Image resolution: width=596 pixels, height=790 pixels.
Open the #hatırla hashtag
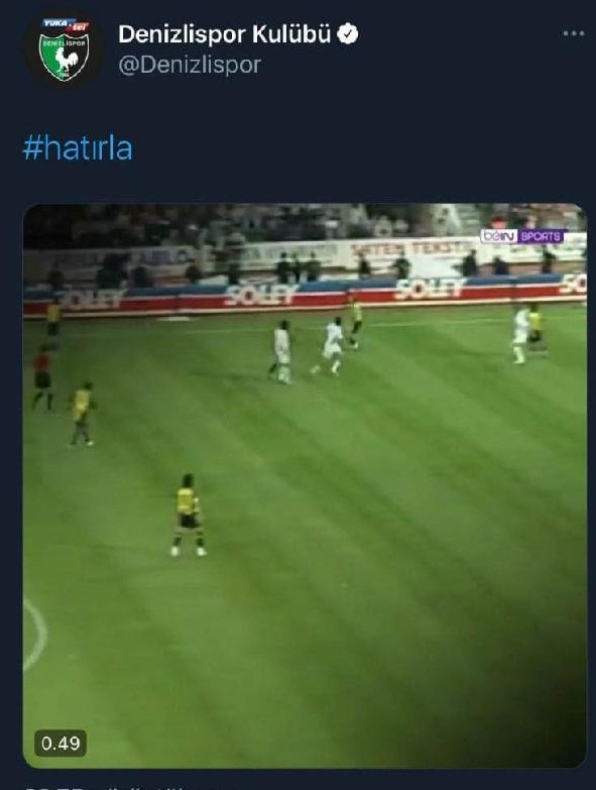click(x=78, y=149)
